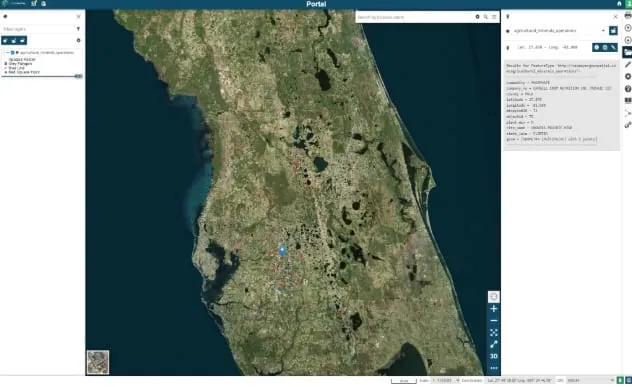
Task: Open settings gear in right sidebar
Action: pos(628,77)
